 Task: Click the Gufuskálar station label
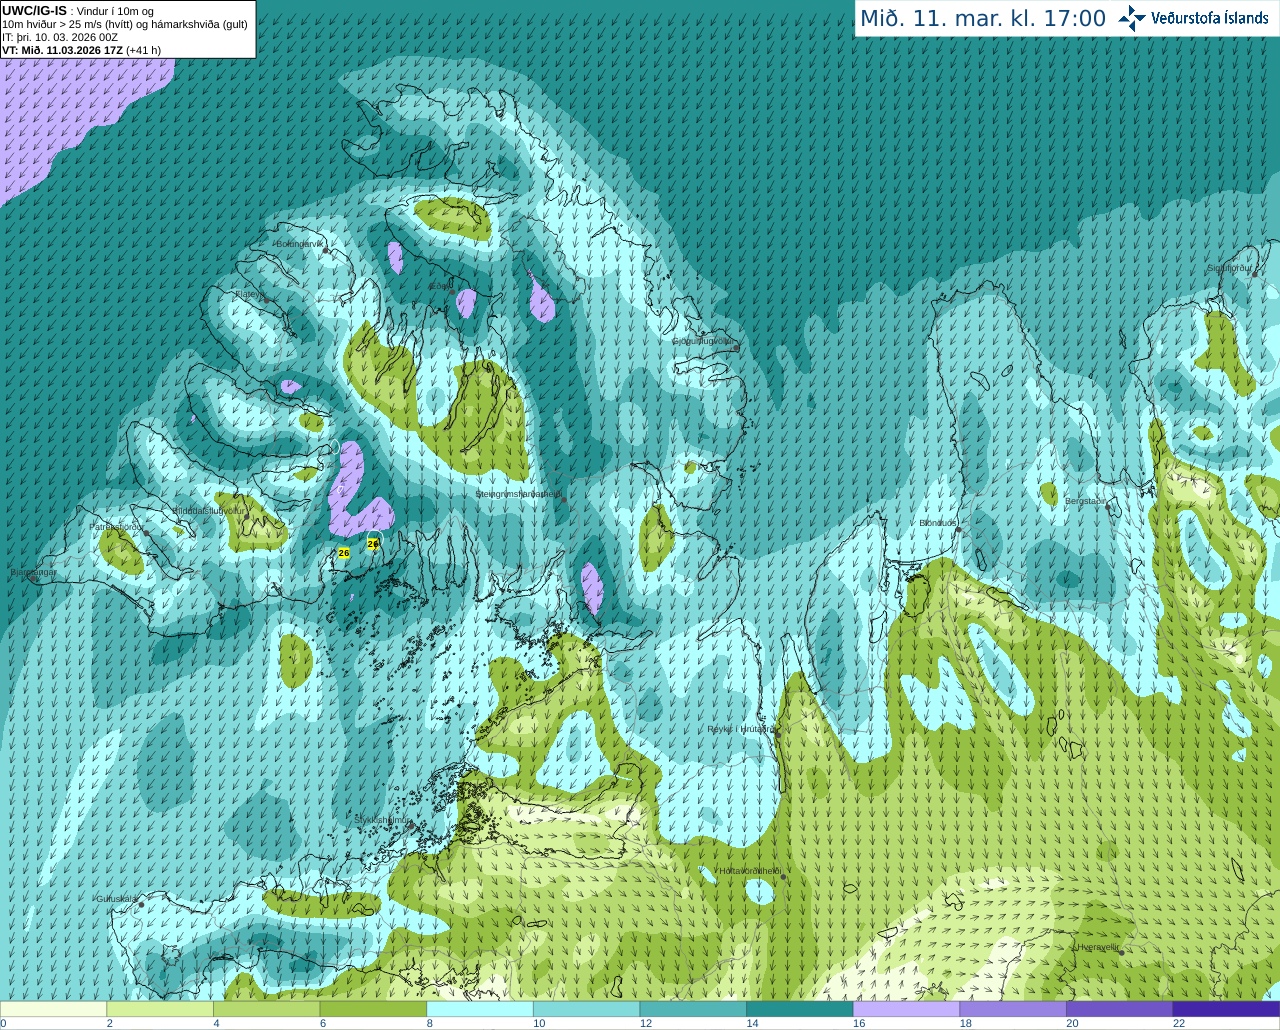117,899
